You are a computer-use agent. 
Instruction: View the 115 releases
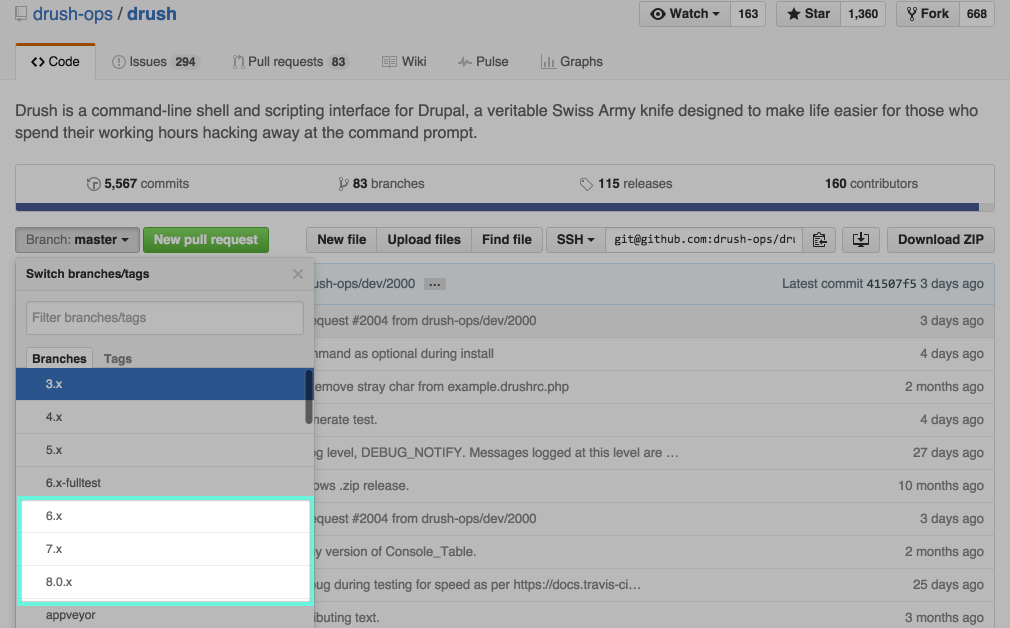[x=625, y=184]
